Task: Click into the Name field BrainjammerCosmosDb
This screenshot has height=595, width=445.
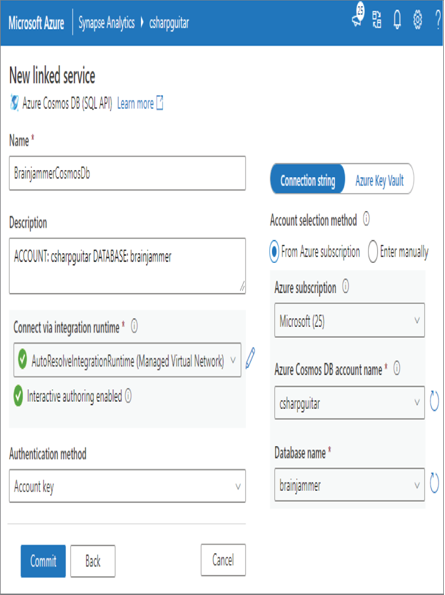Action: pos(127,173)
